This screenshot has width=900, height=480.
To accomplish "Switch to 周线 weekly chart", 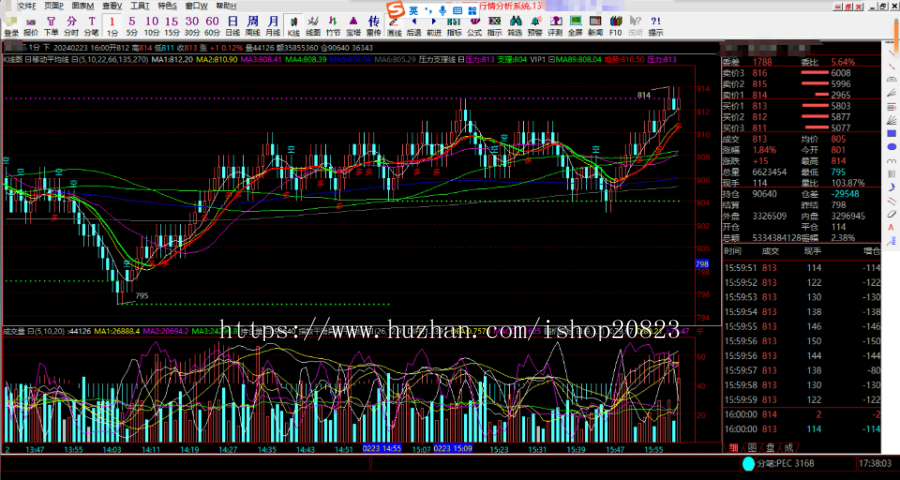I will pos(253,26).
